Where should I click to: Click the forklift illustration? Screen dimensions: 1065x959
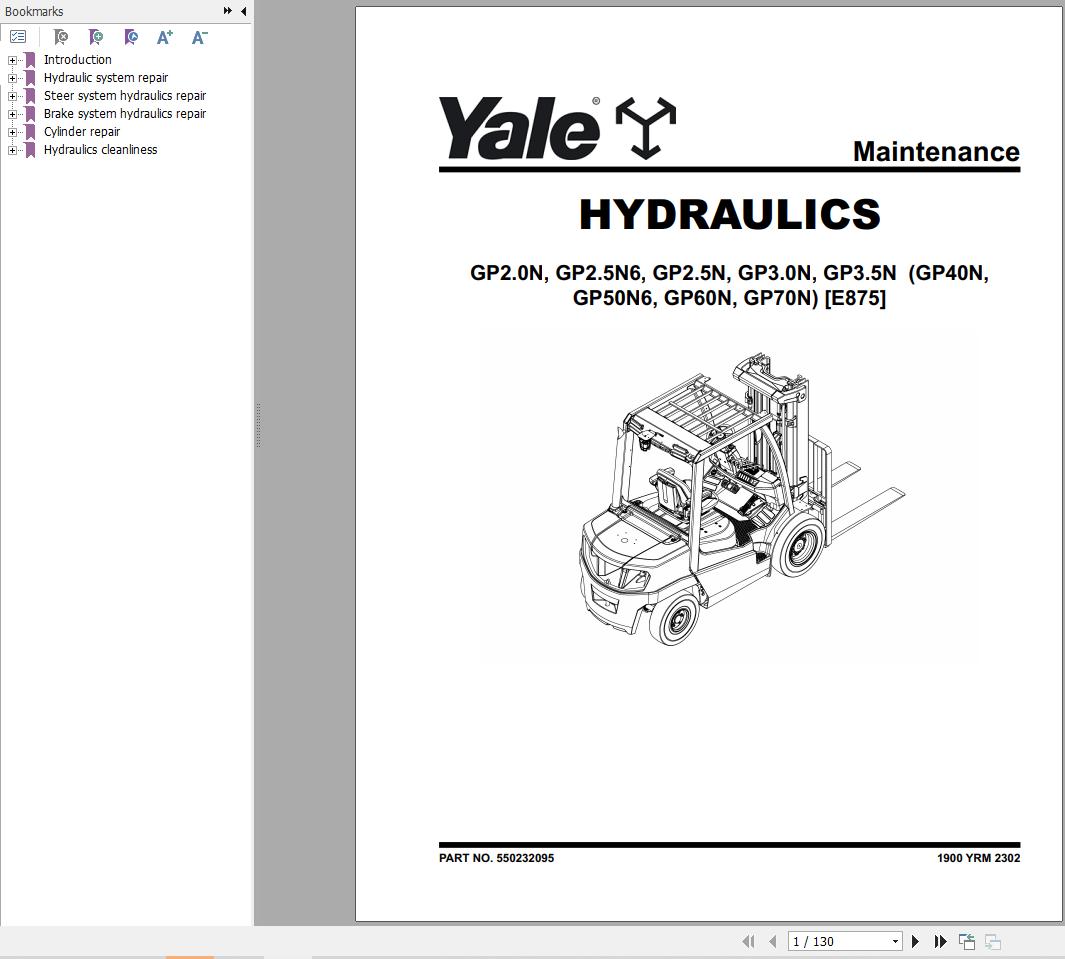coord(740,499)
